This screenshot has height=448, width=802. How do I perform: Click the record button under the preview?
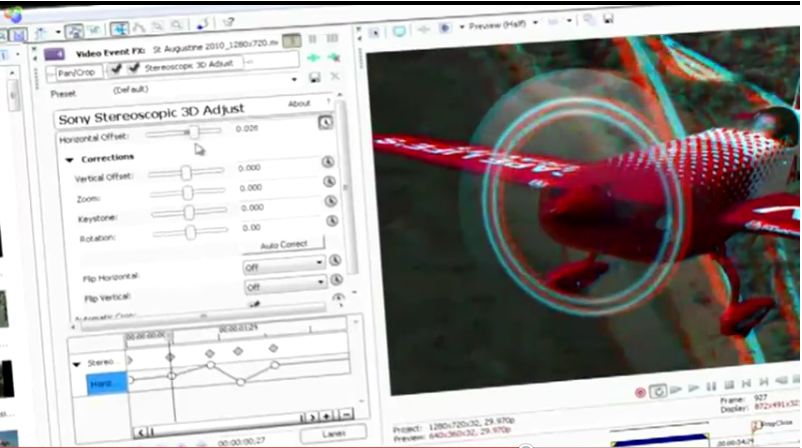(639, 392)
